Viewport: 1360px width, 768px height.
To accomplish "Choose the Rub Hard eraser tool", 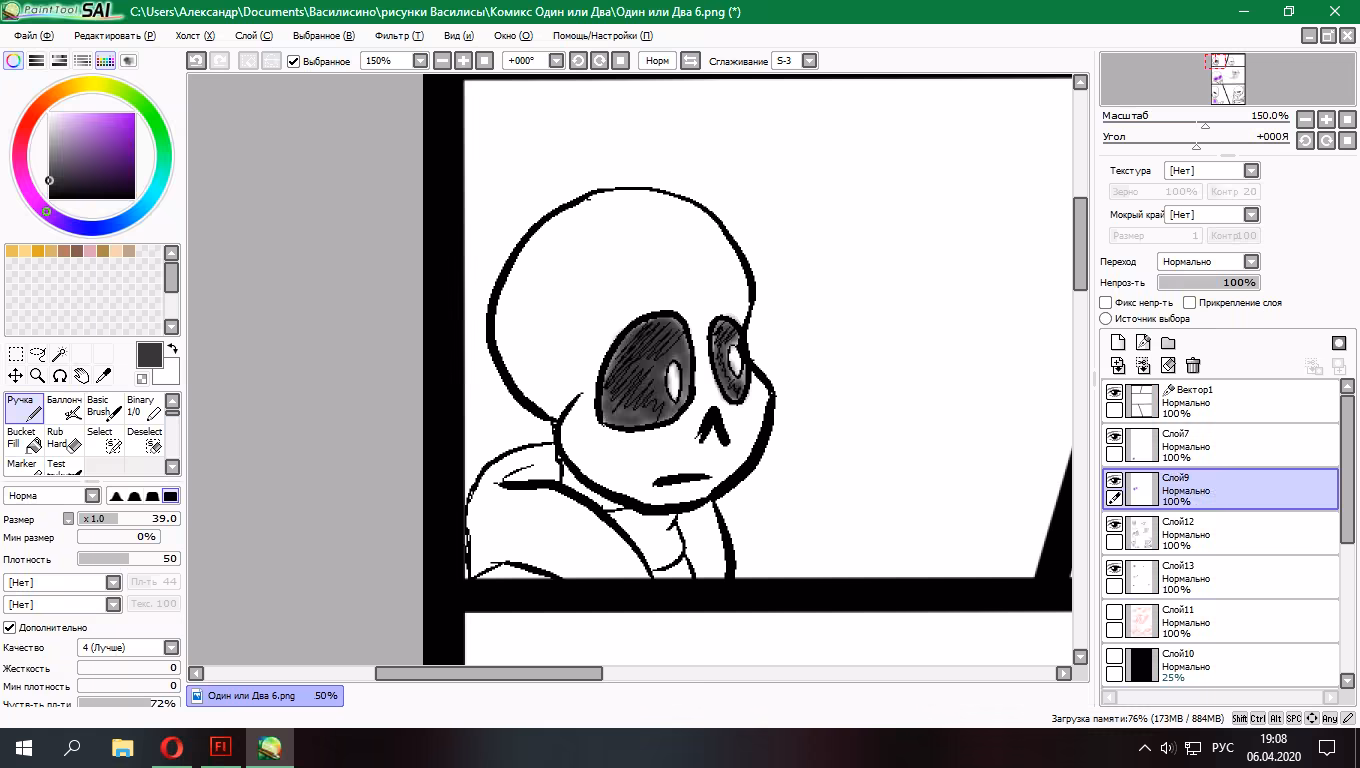I will pos(64,440).
